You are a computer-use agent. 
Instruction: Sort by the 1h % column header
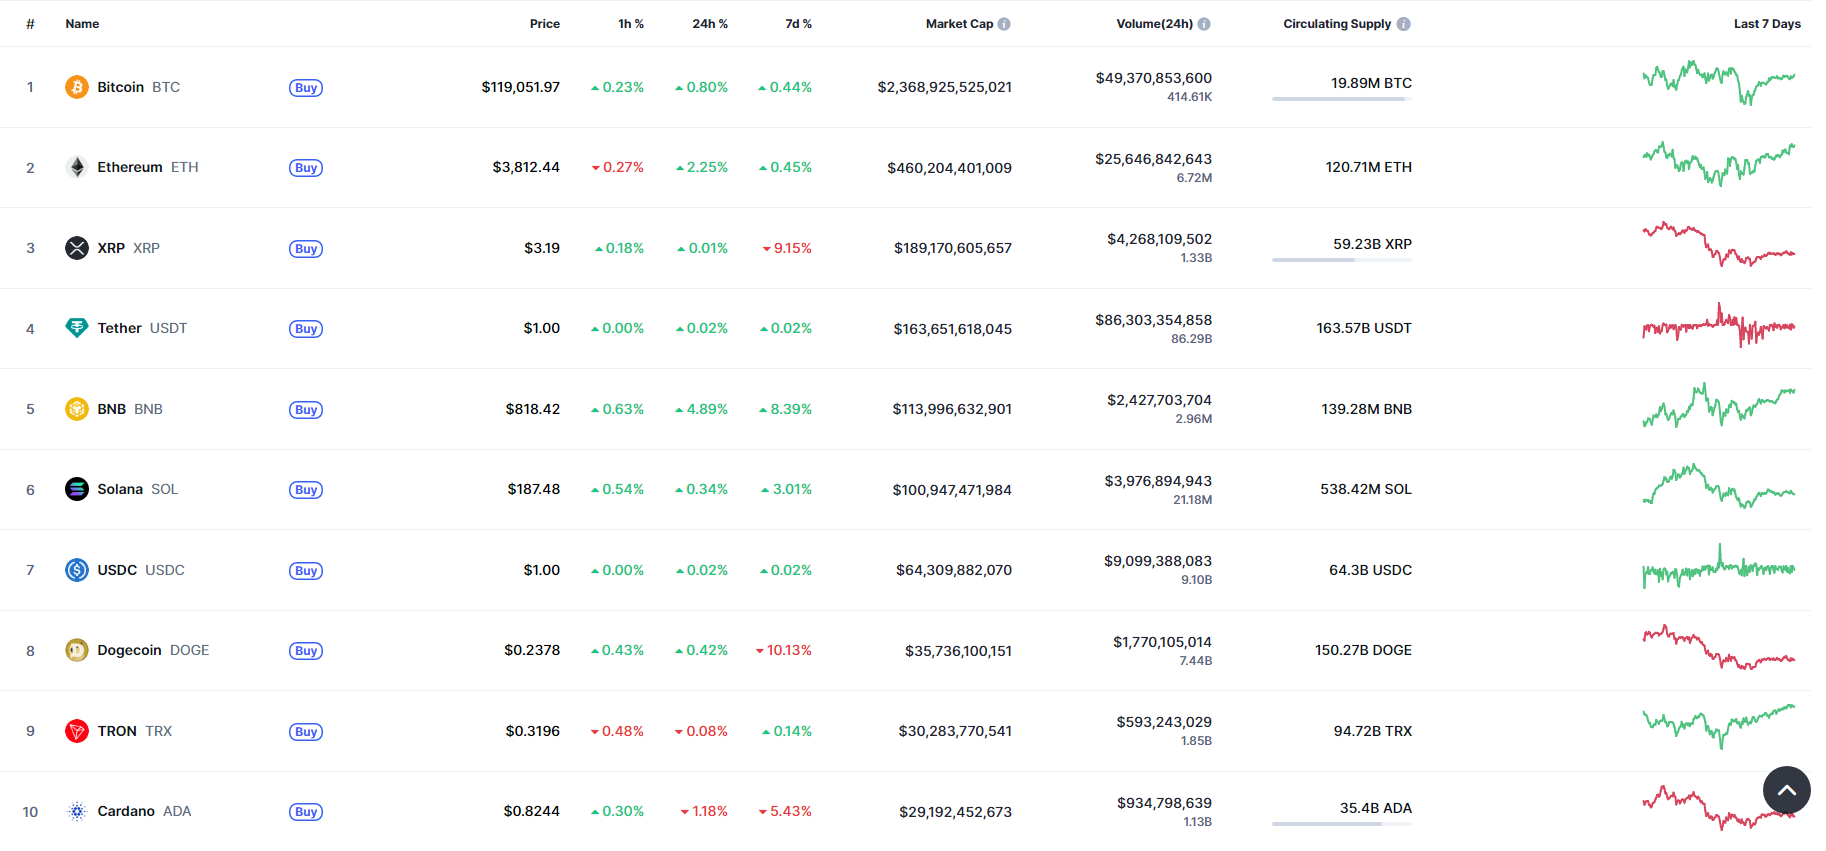tap(631, 24)
